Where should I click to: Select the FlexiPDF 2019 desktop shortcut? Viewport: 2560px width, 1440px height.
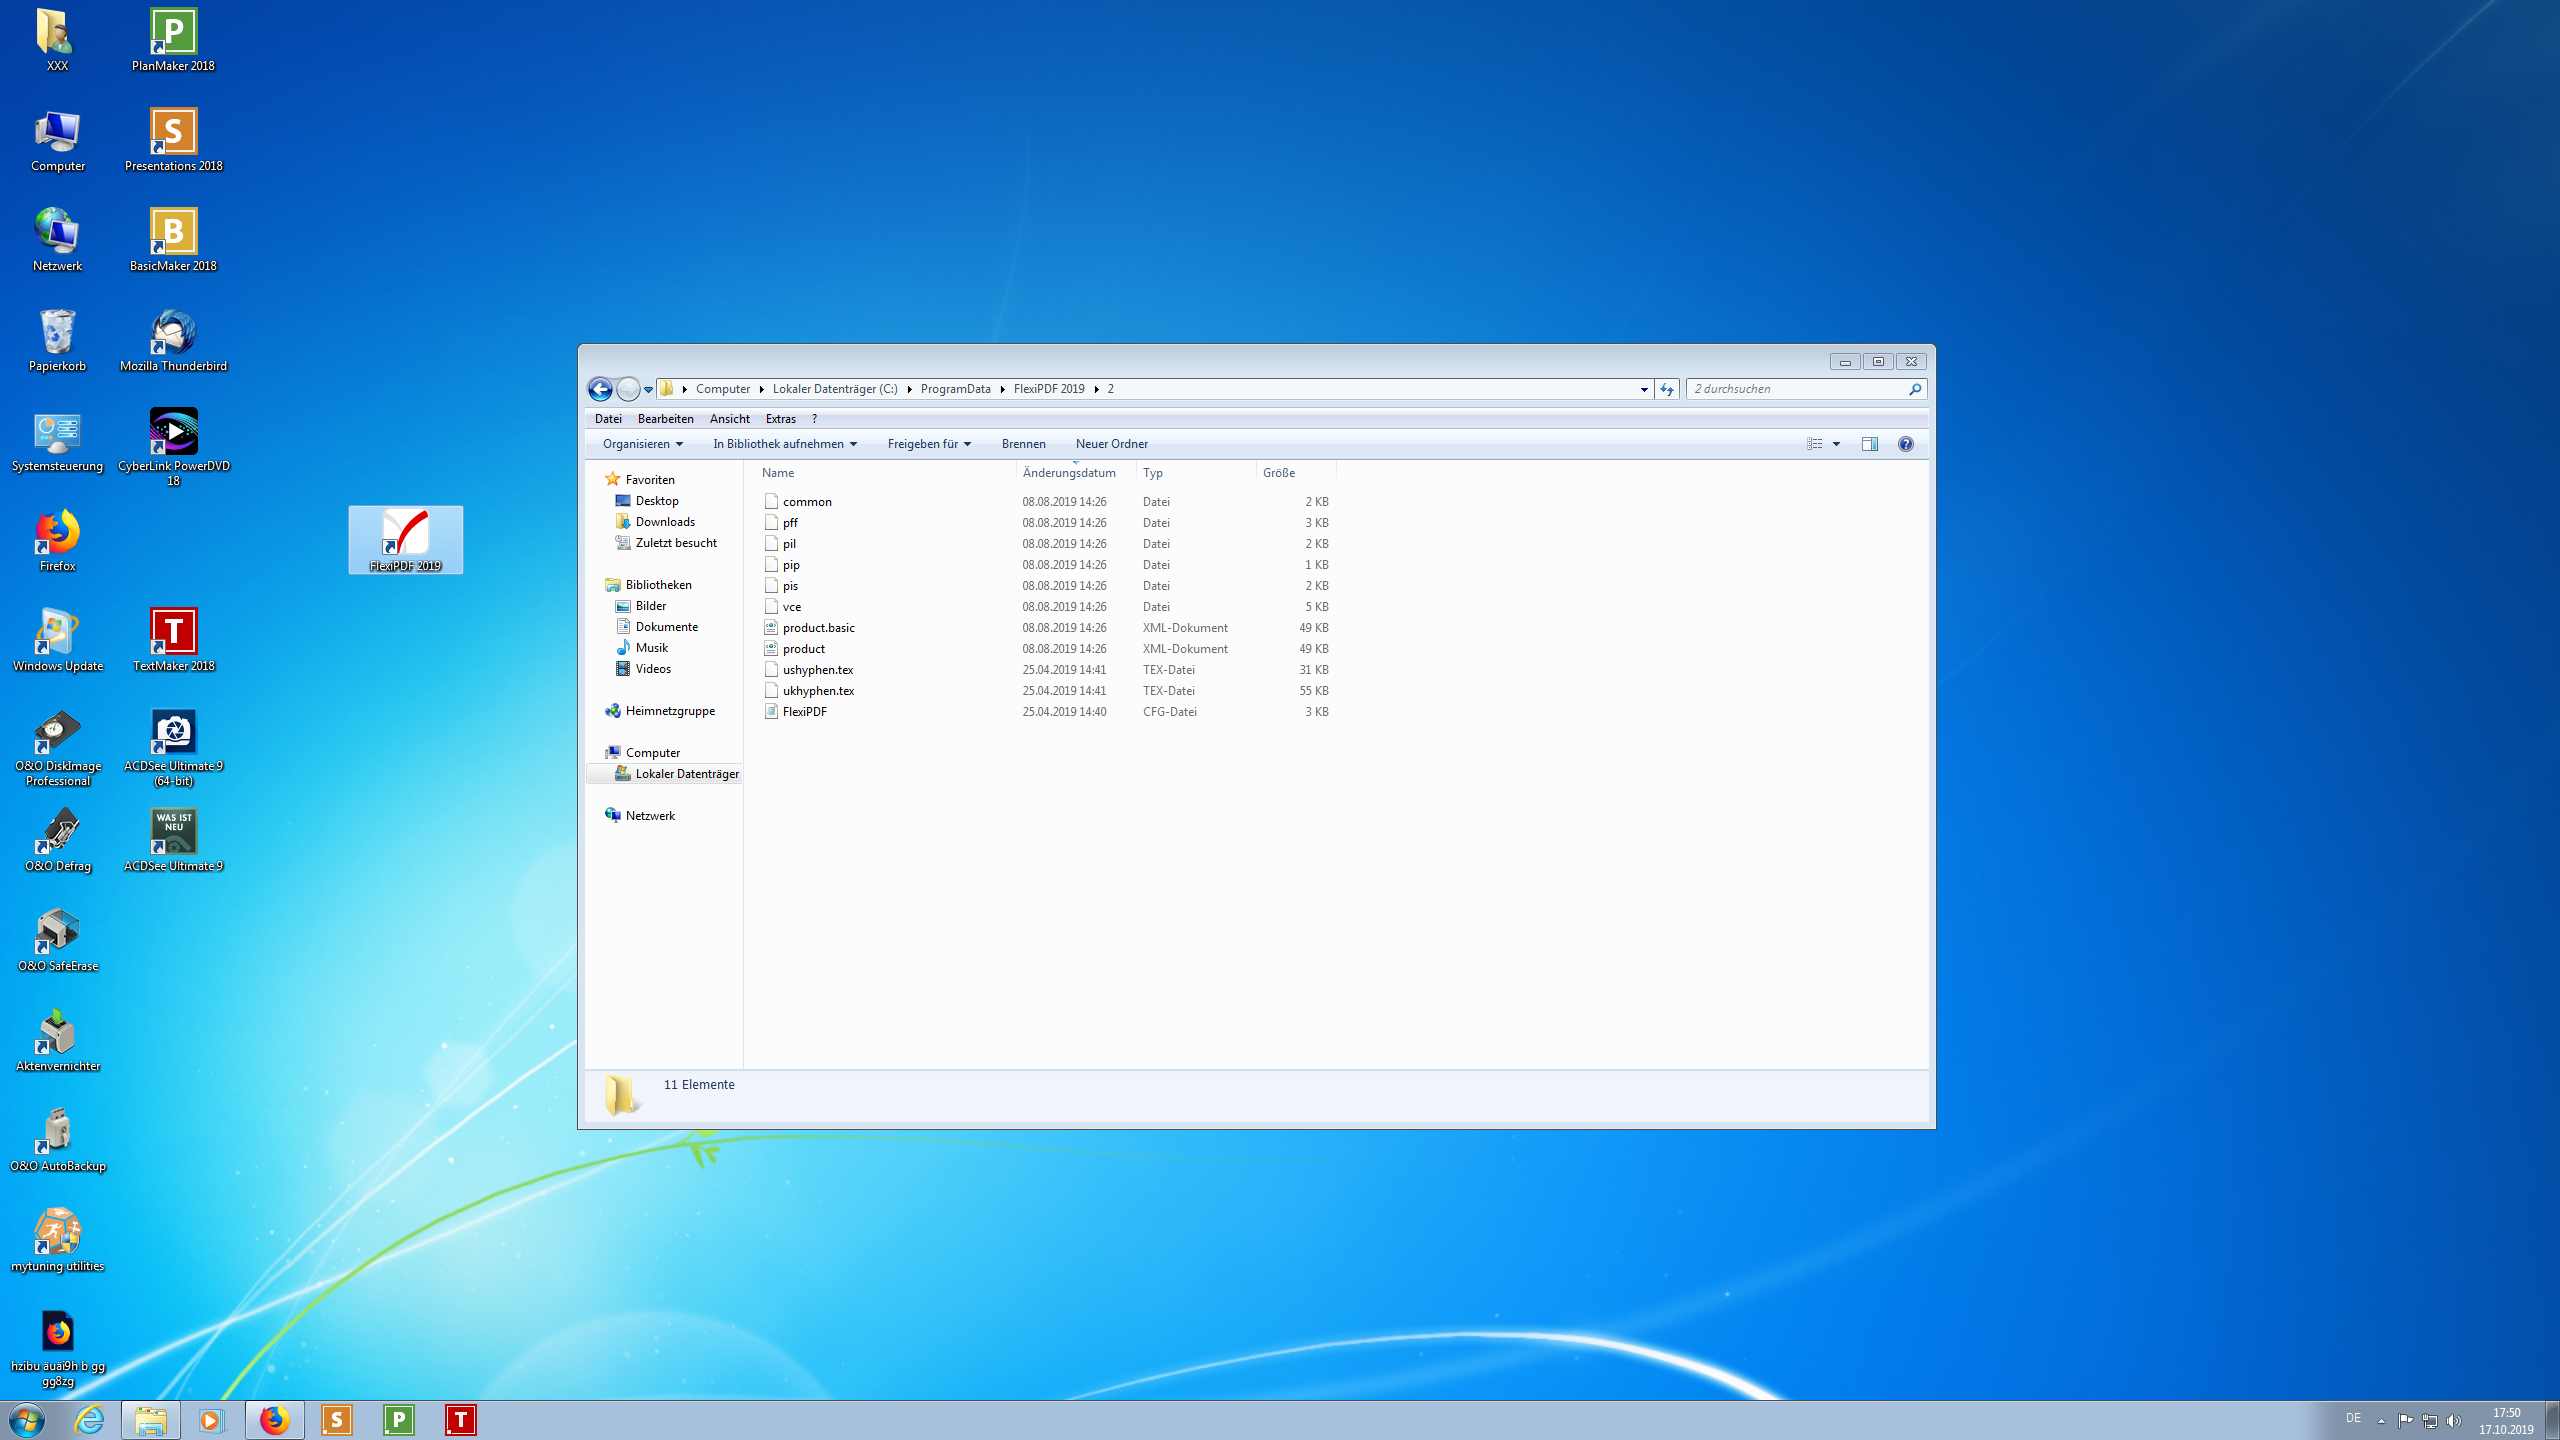click(405, 540)
